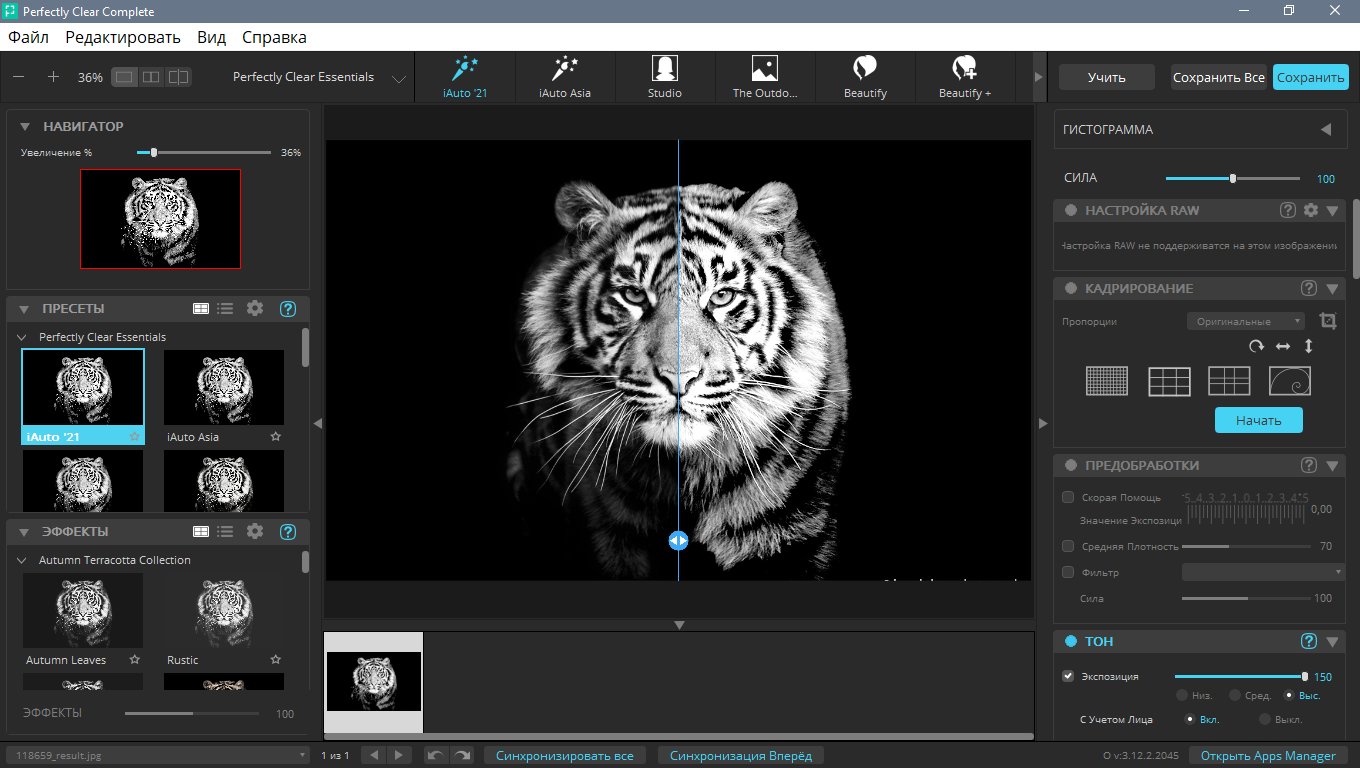Viewport: 1360px width, 768px height.
Task: Open Effects panel settings gear
Action: coord(255,532)
